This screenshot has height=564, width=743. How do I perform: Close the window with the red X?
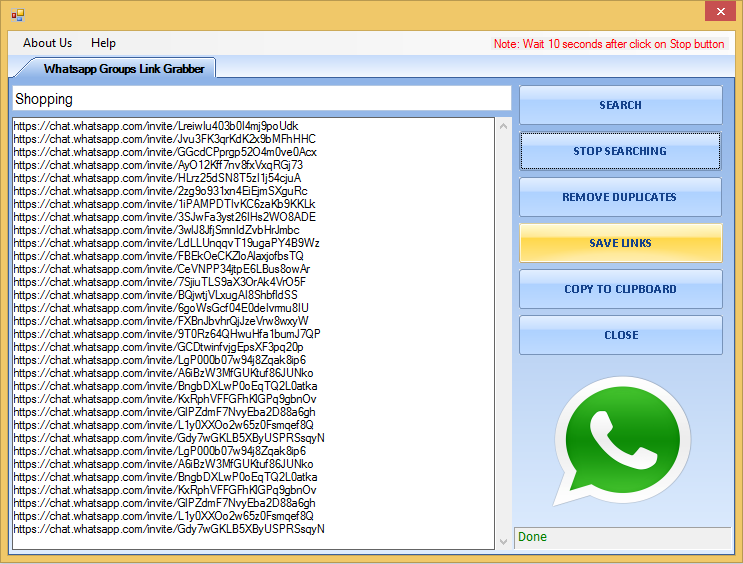pos(720,11)
